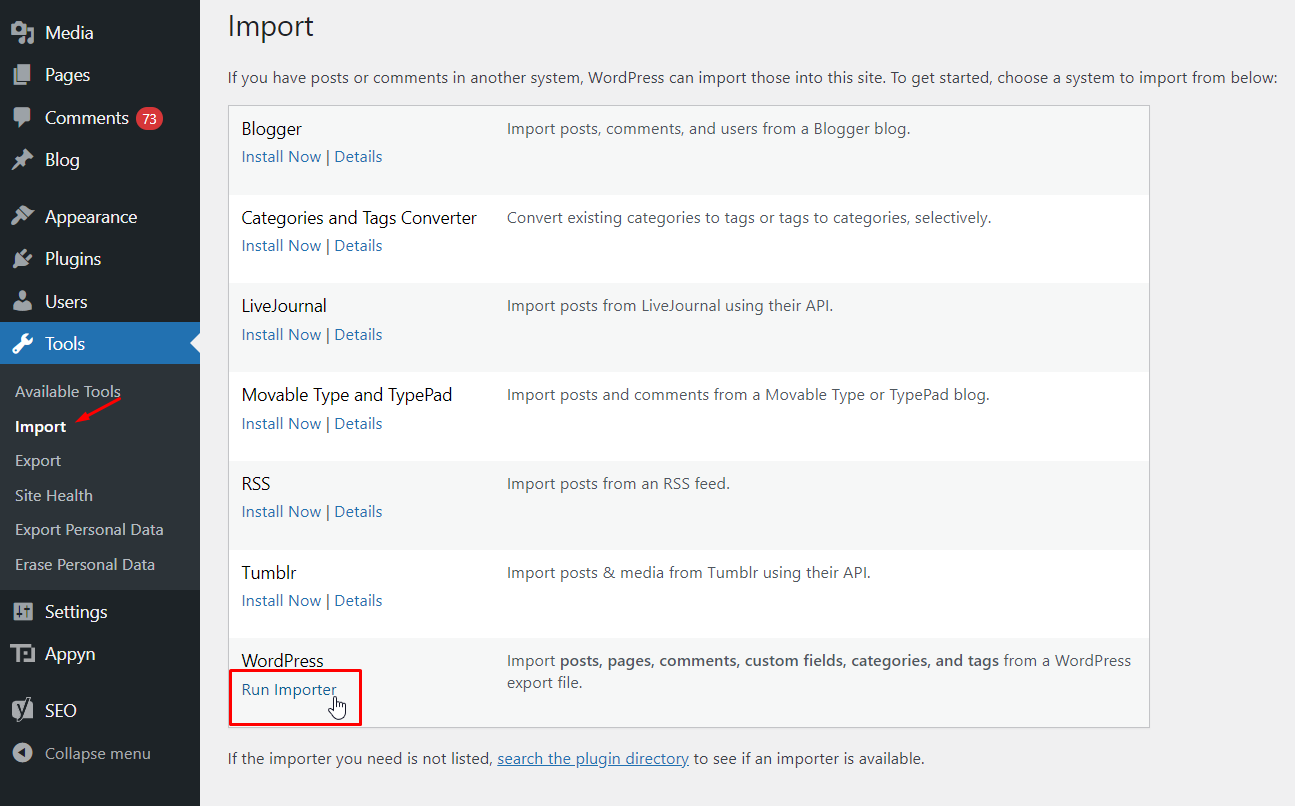Click the Yoast SEO icon
1295x806 pixels.
[22, 711]
